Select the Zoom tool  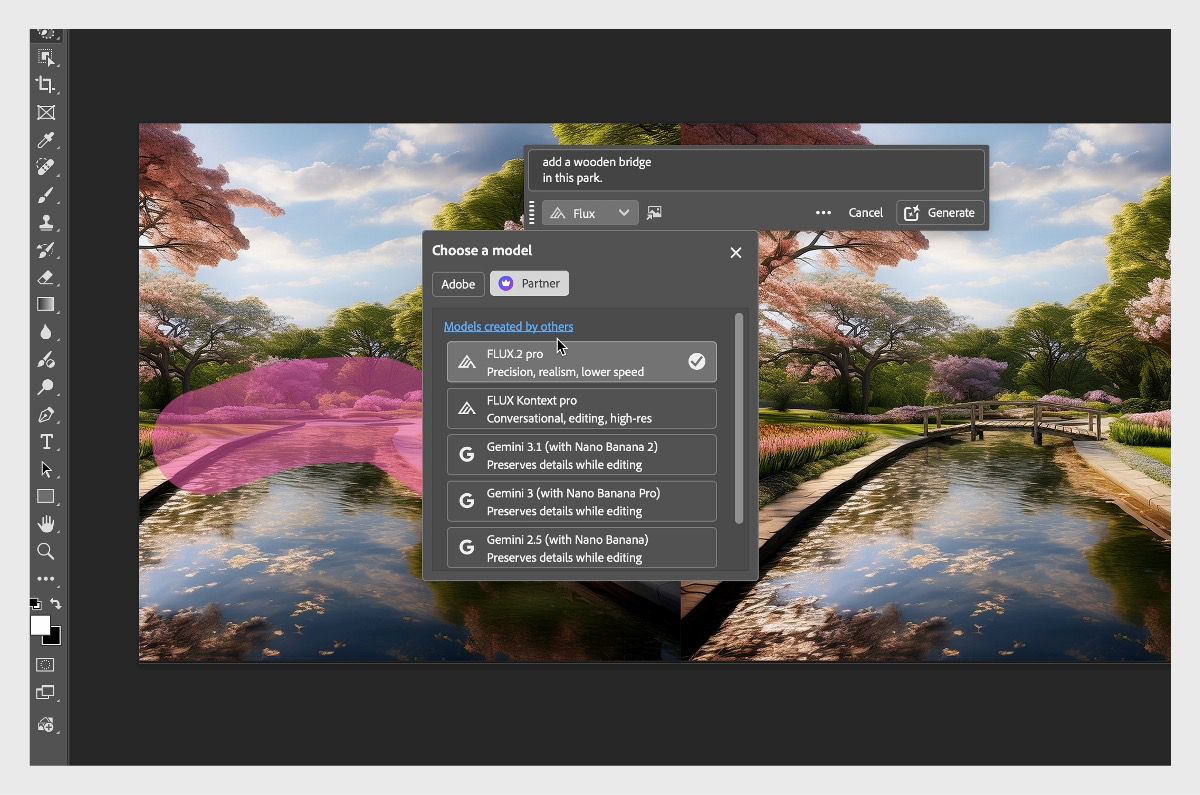click(x=45, y=551)
